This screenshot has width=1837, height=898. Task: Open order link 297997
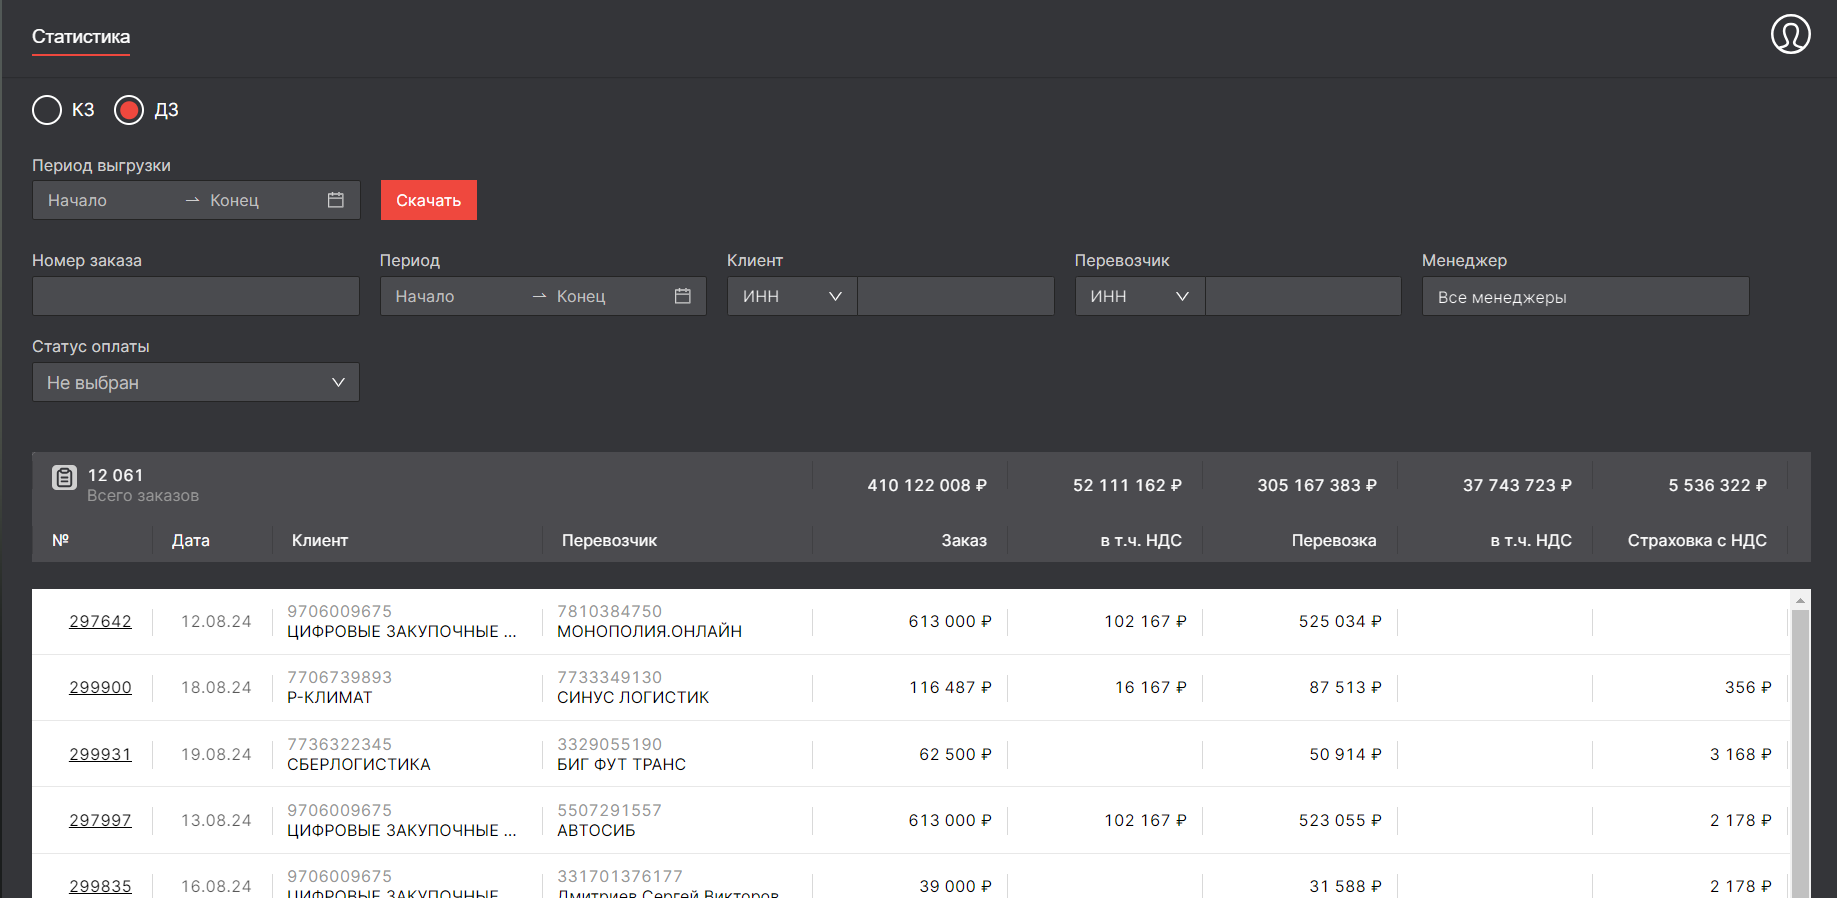(x=100, y=820)
